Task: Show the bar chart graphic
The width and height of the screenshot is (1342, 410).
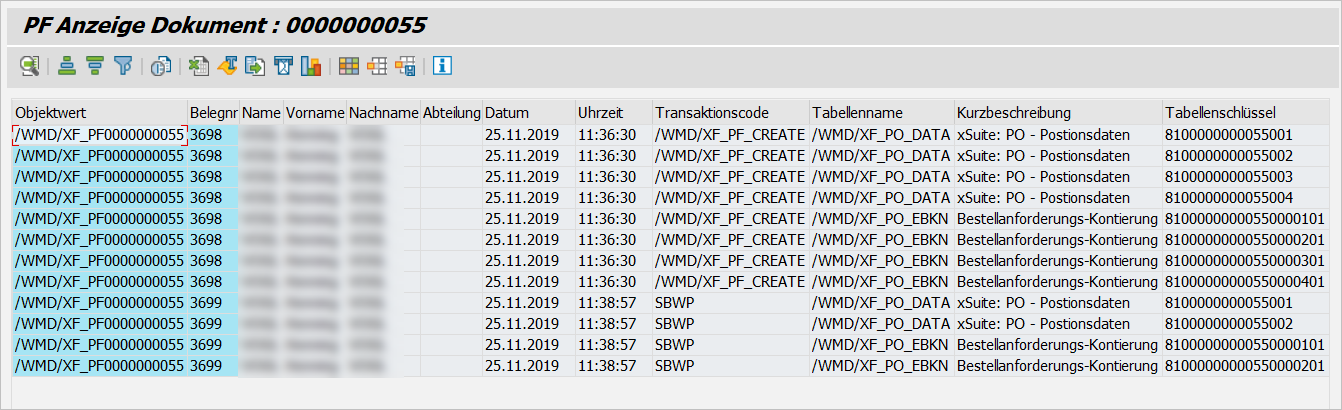Action: [311, 67]
